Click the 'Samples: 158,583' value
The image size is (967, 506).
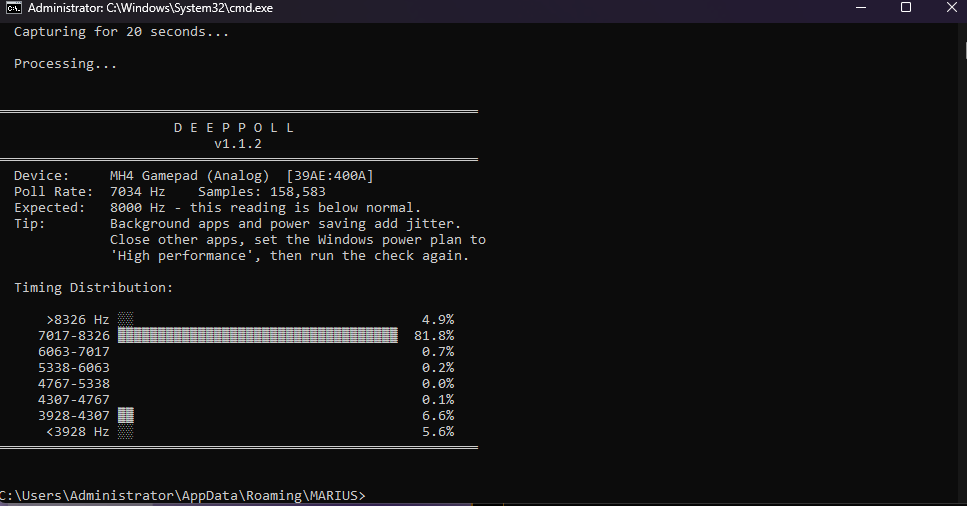261,193
